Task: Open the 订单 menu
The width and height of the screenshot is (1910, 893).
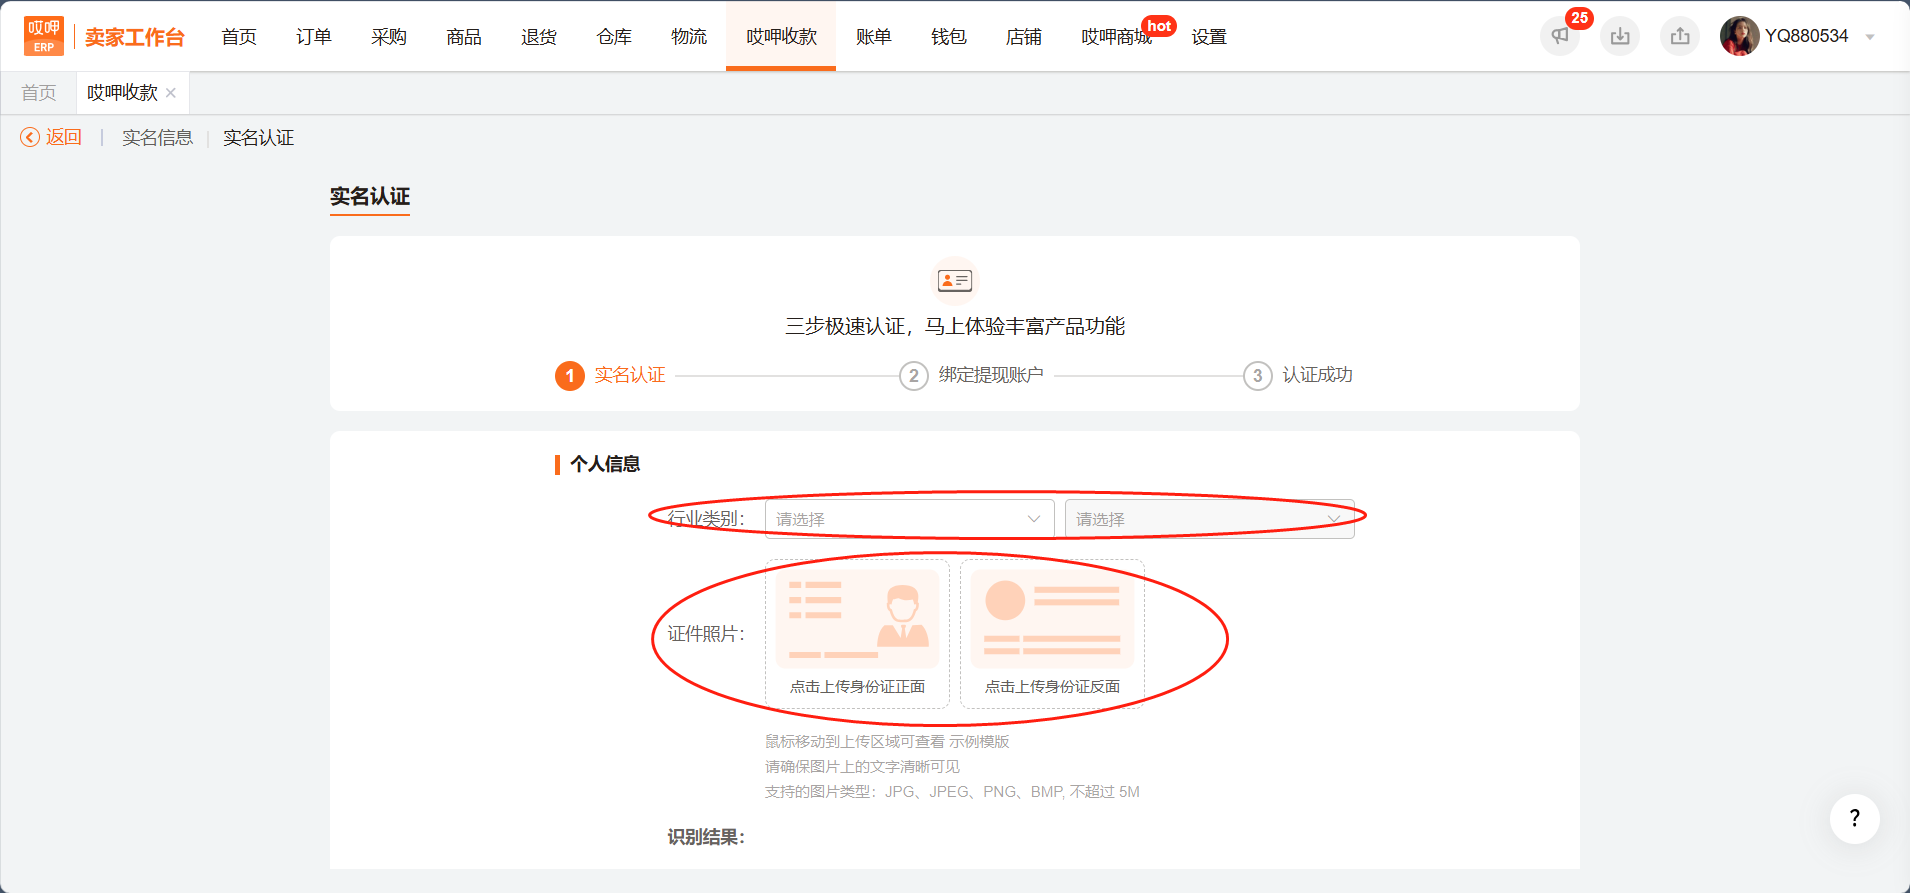Action: (314, 37)
